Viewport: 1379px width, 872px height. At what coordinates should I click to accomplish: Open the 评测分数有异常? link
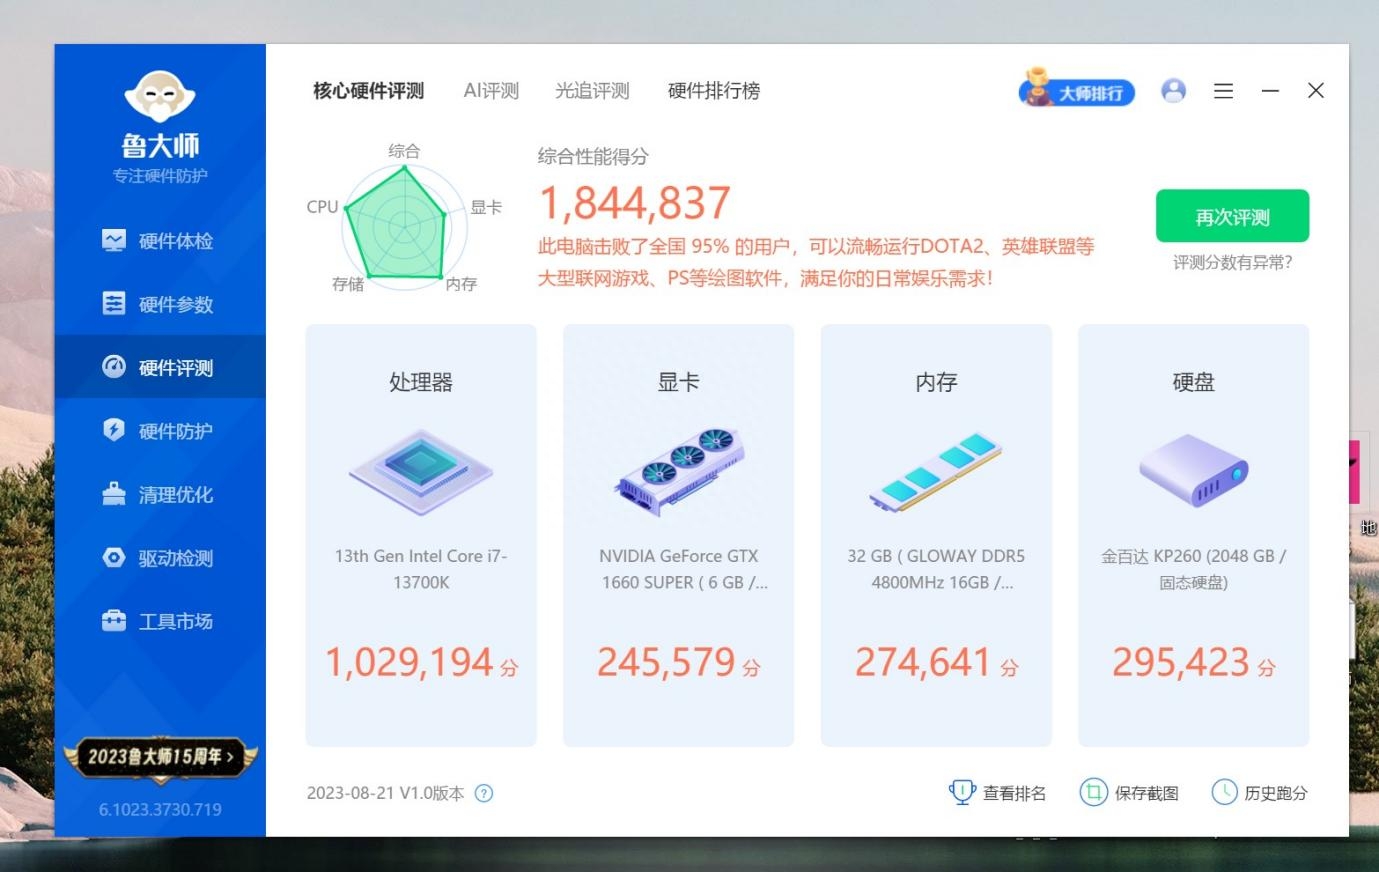1232,263
